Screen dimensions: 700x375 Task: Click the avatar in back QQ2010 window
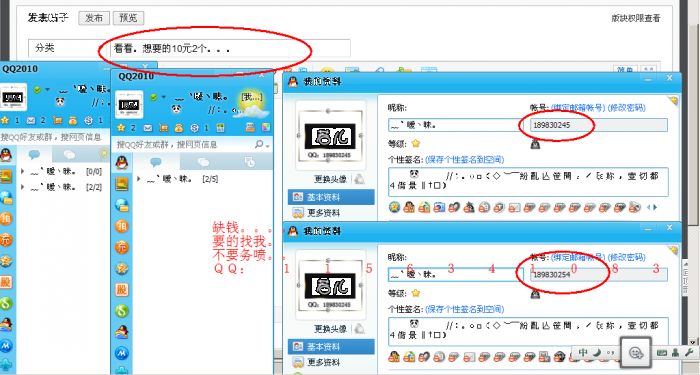(13, 97)
